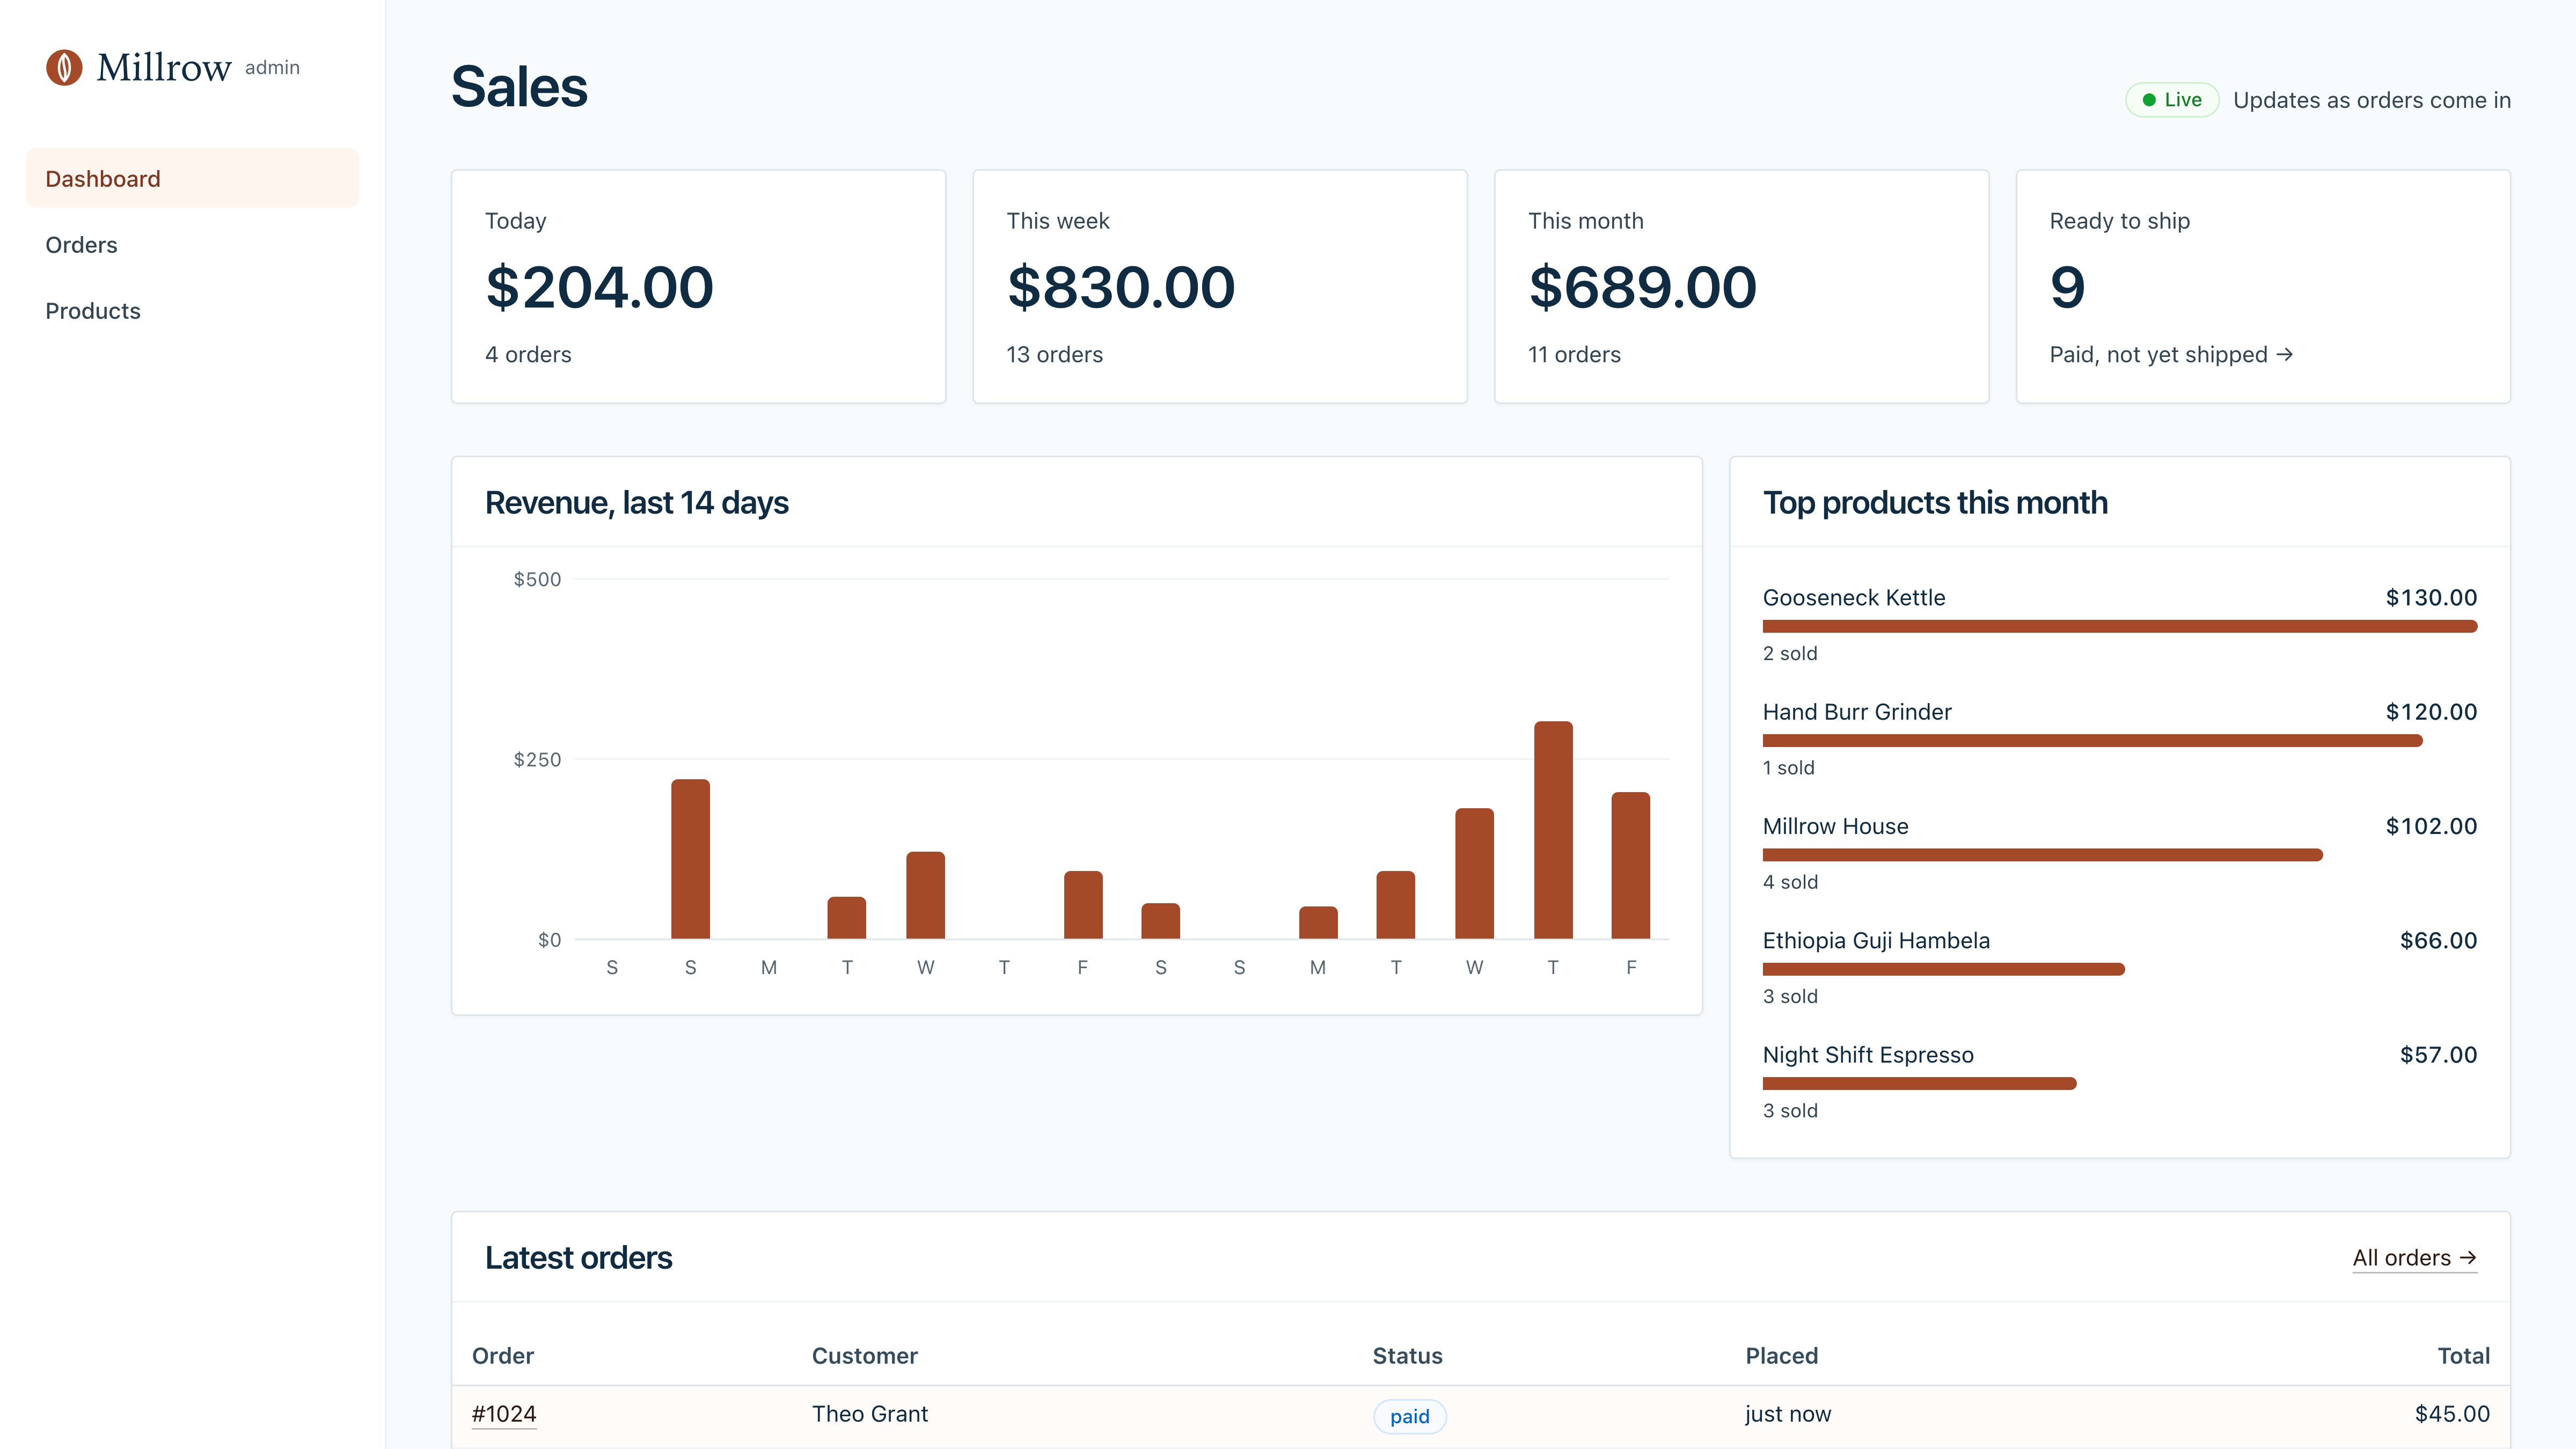2576x1449 pixels.
Task: Click the tallest Thursday revenue bar
Action: (1553, 830)
